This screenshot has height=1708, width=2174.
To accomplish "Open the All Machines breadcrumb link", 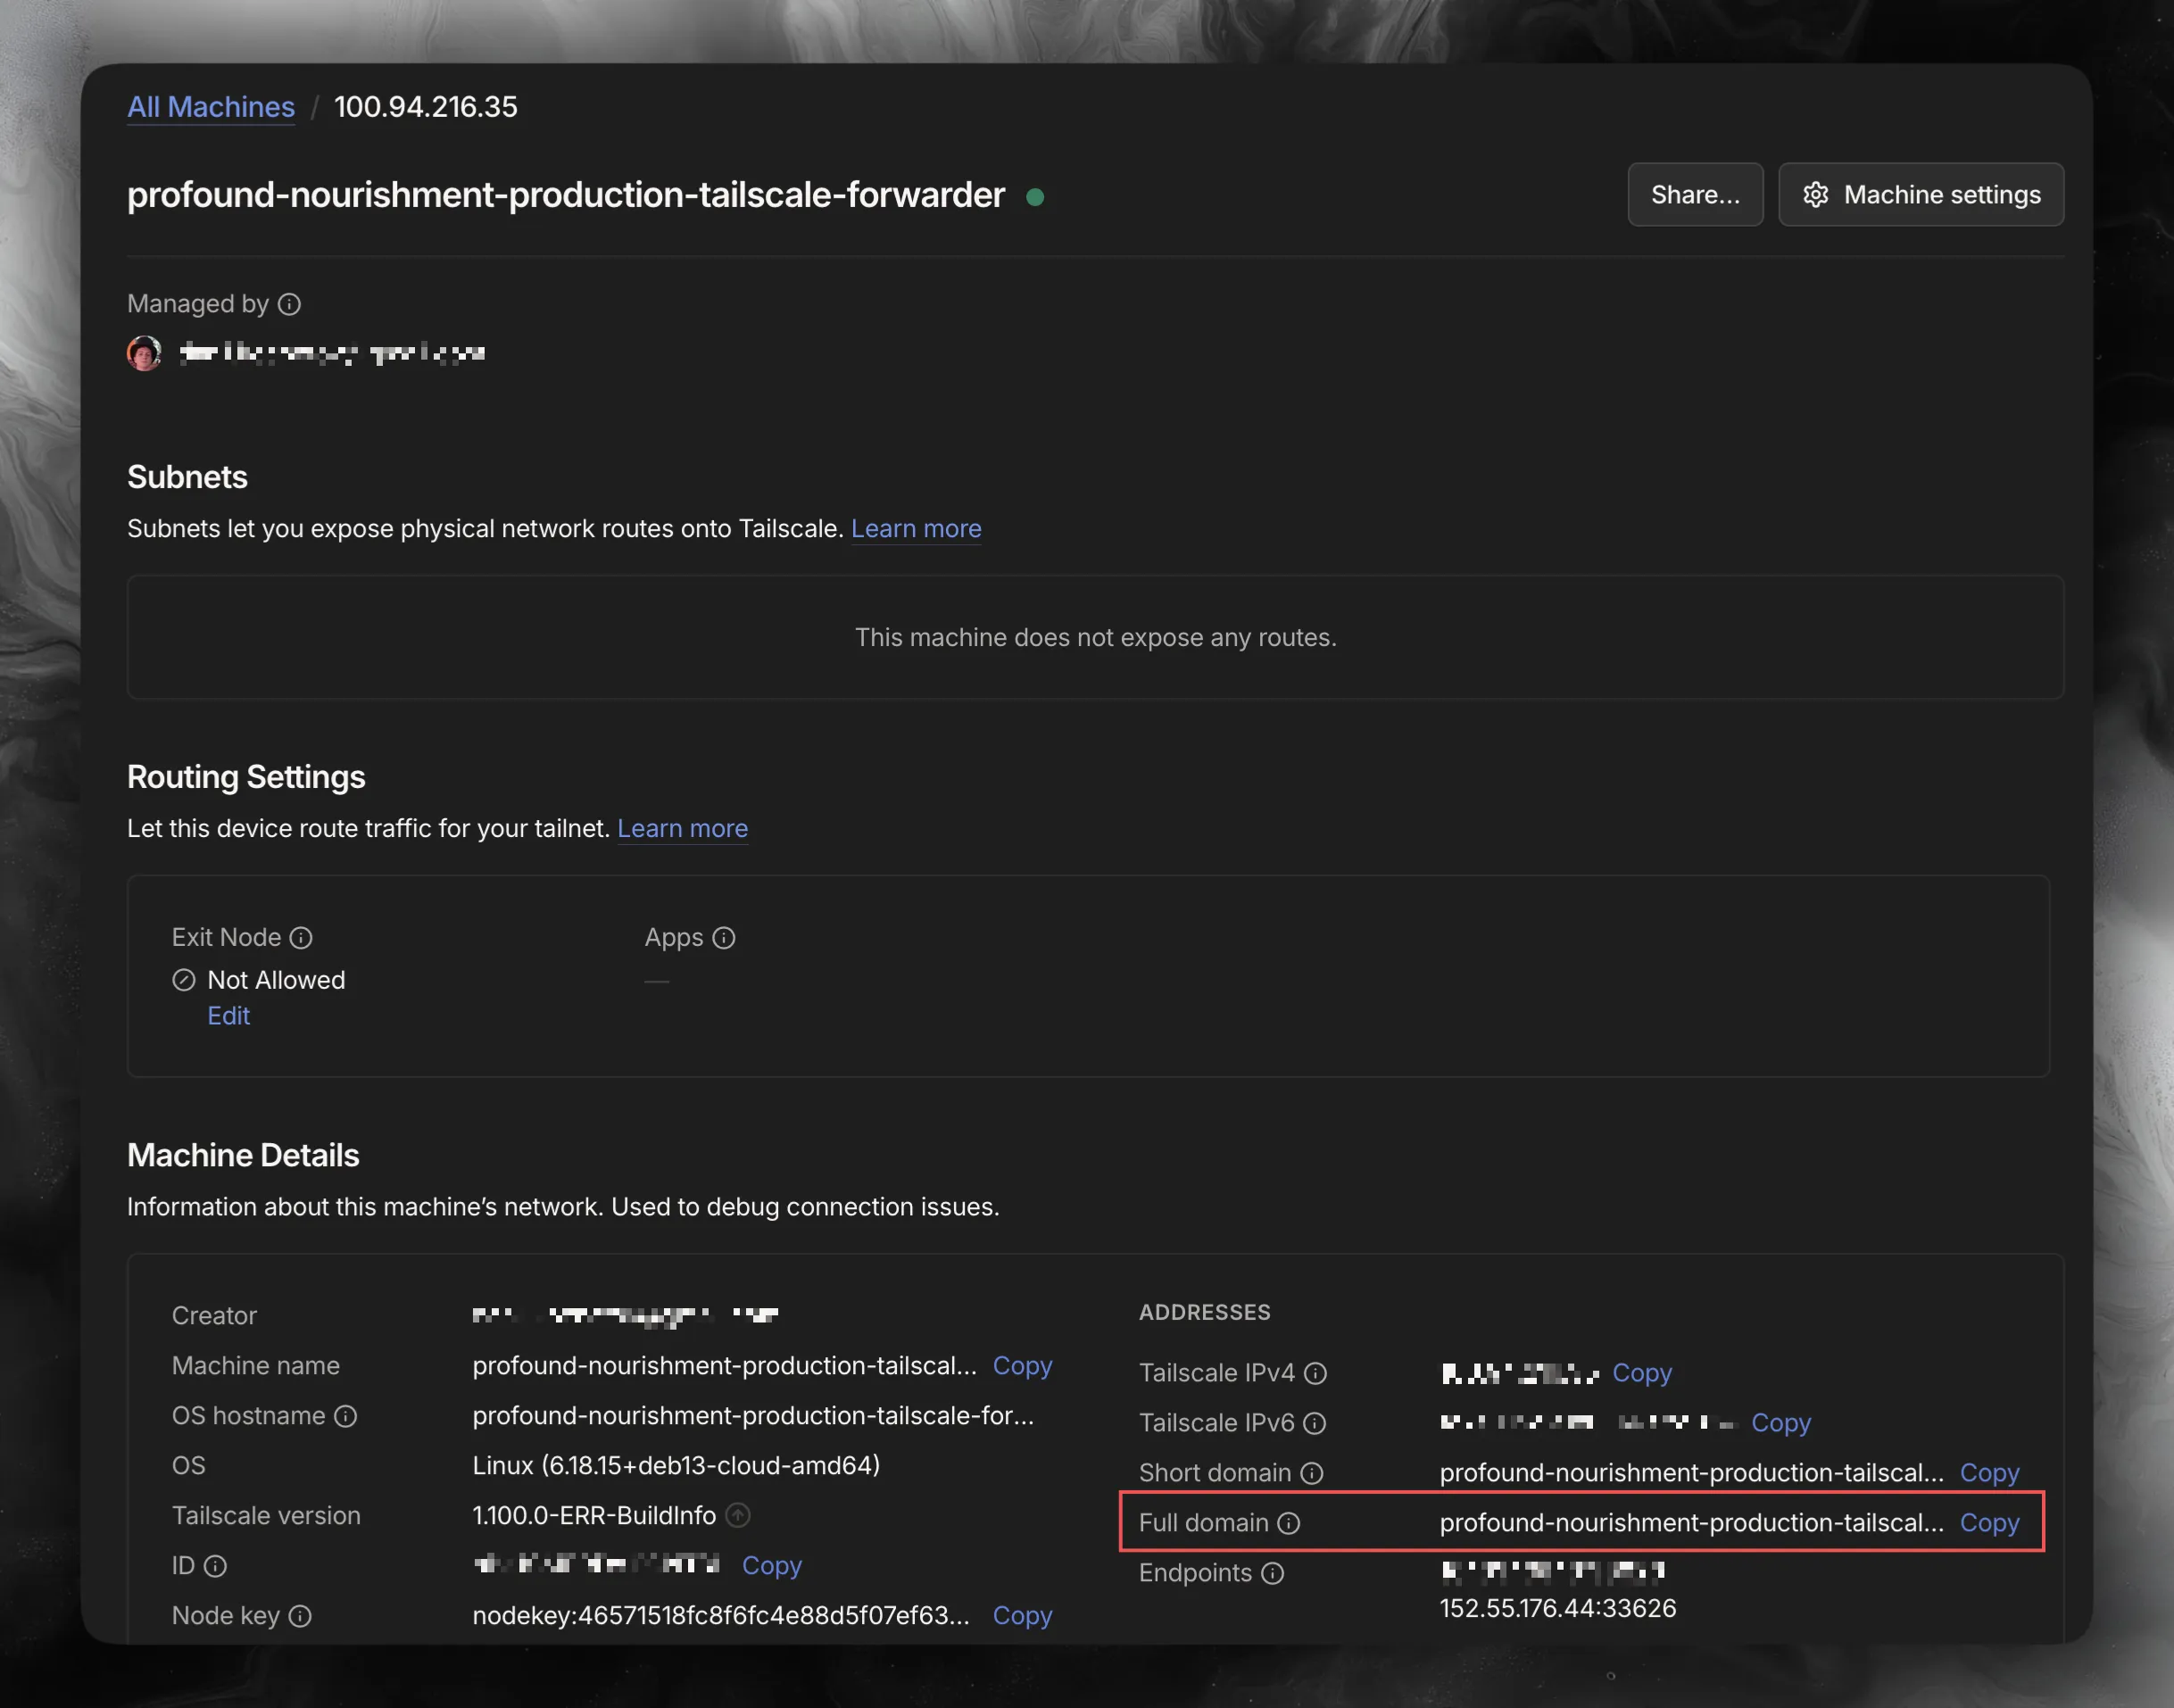I will [211, 107].
